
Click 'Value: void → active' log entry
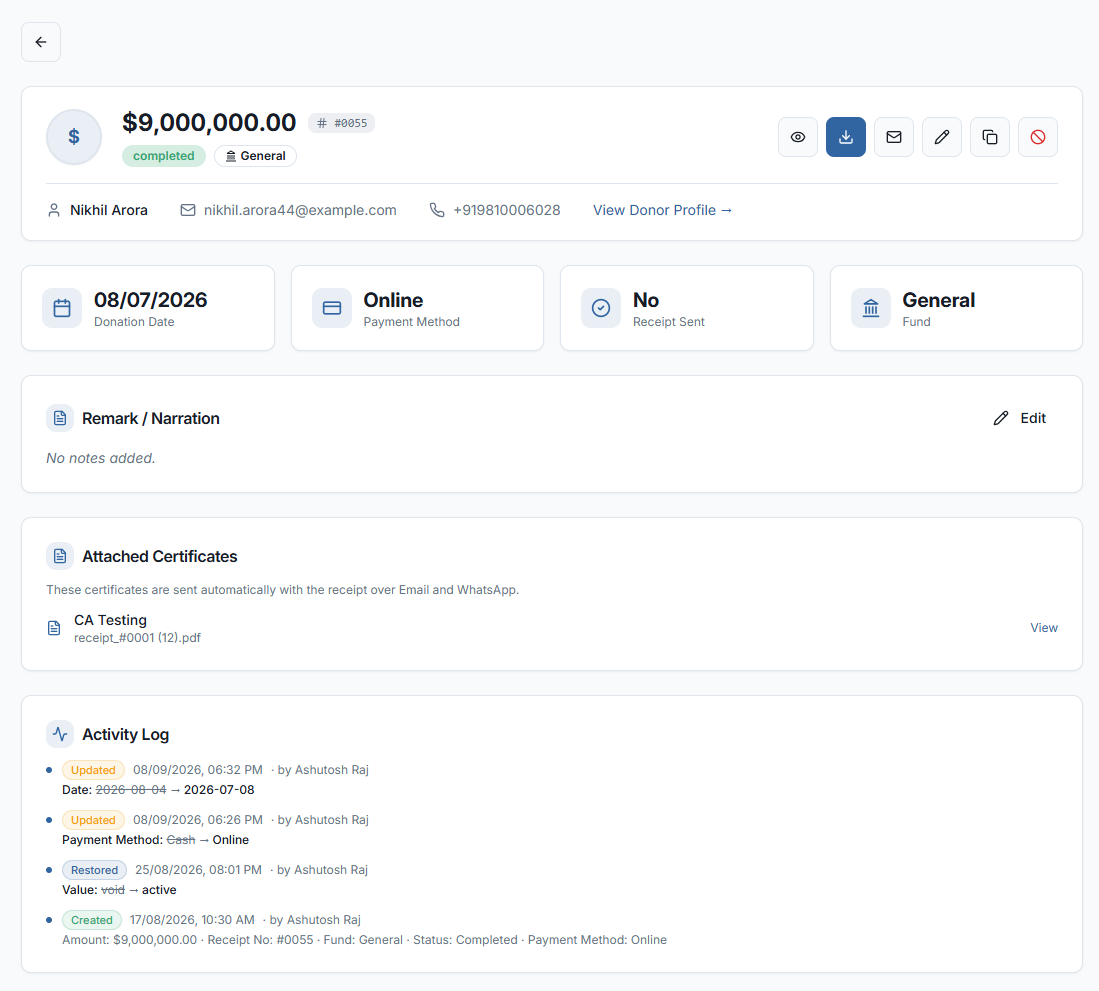pyautogui.click(x=119, y=890)
